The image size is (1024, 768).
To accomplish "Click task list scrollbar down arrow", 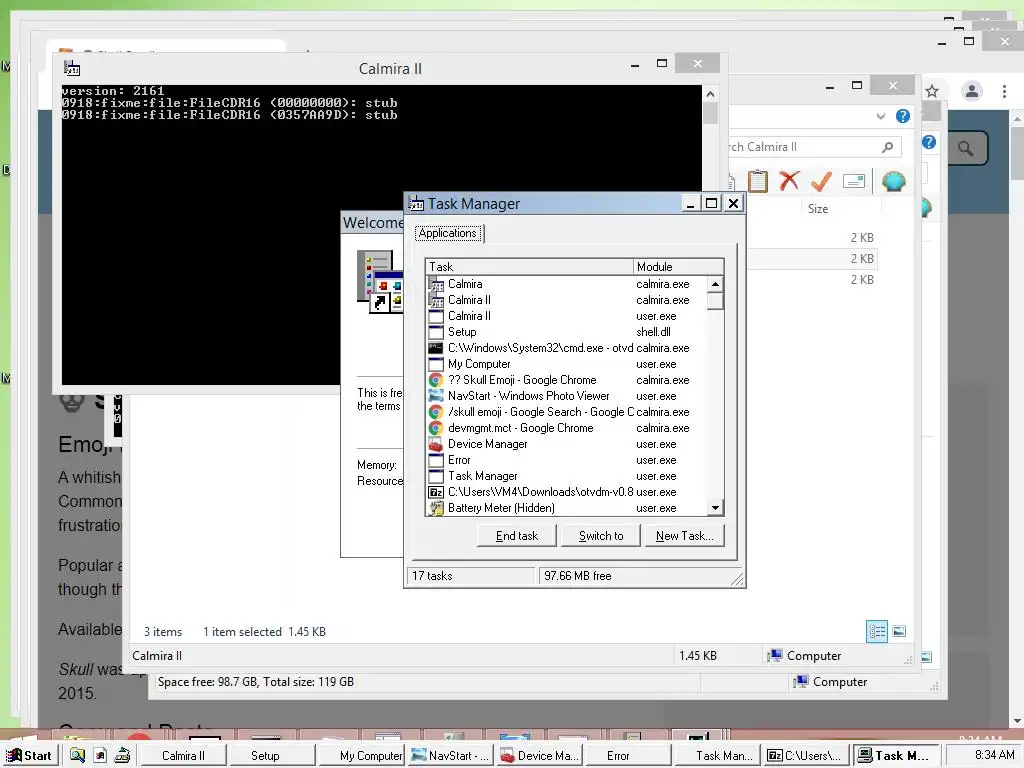I will click(x=716, y=508).
